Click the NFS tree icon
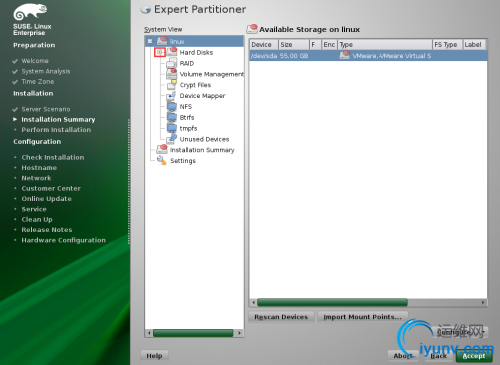This screenshot has height=365, width=500. (172, 106)
